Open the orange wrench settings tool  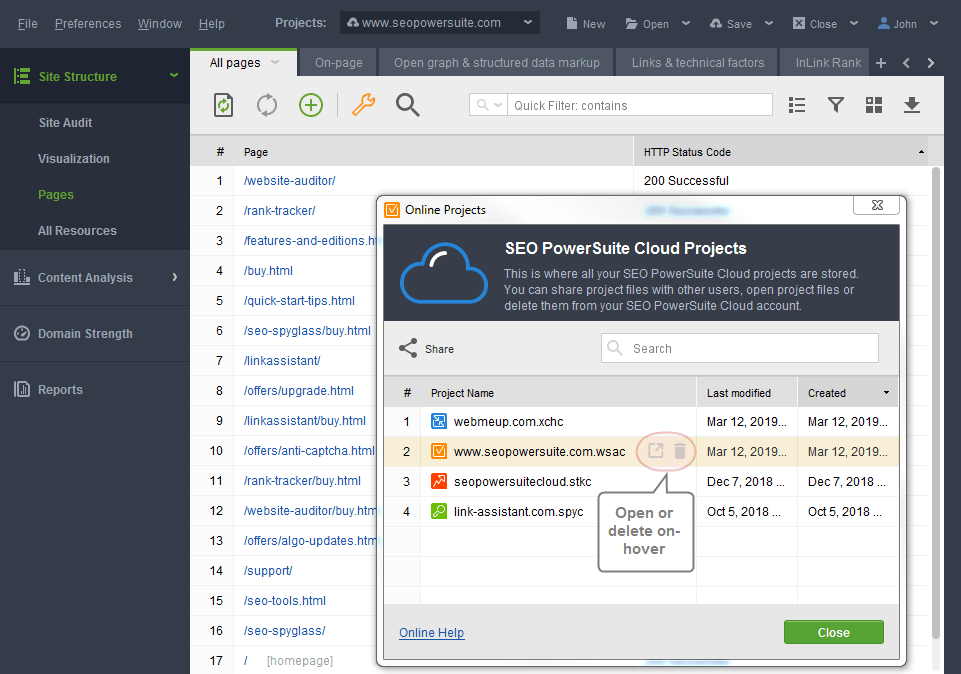click(363, 105)
